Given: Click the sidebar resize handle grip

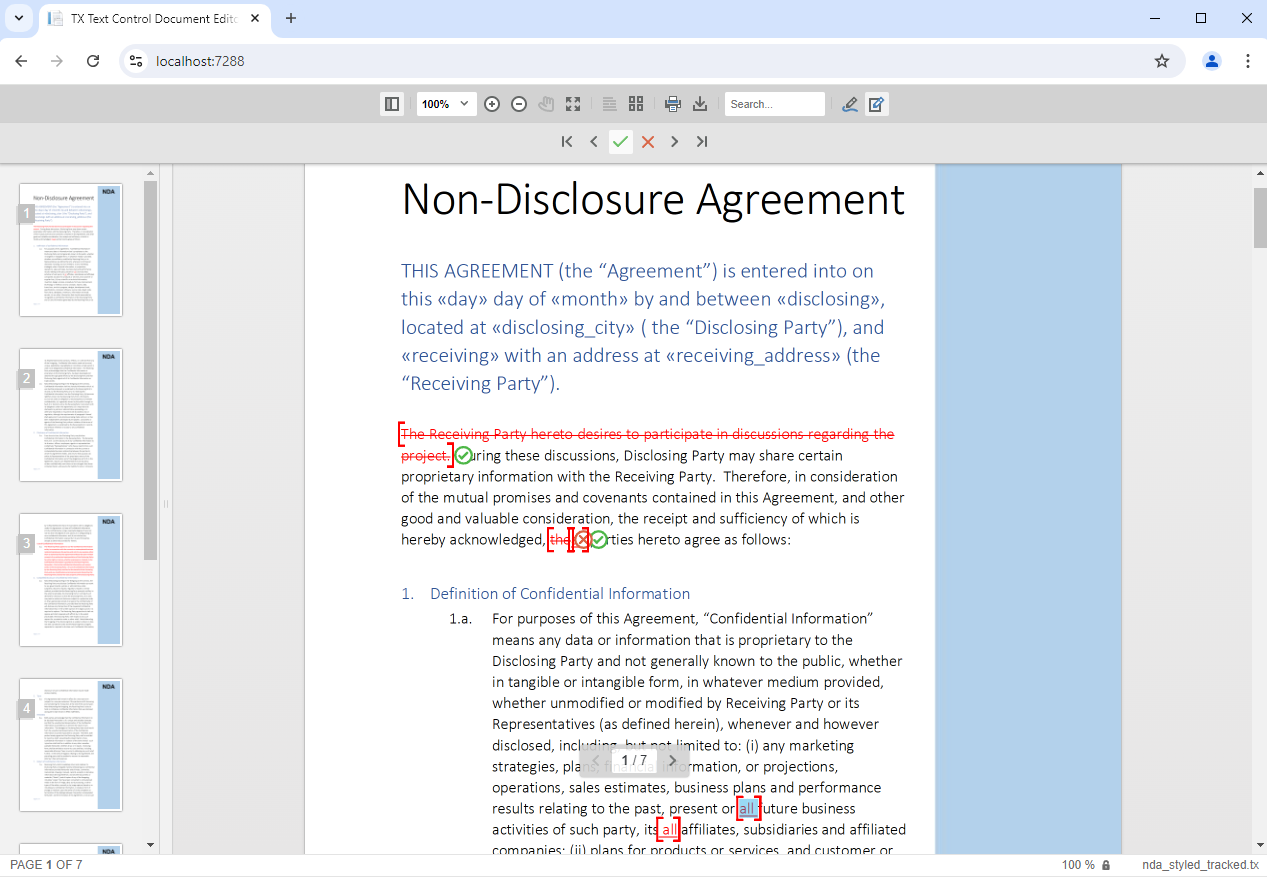Looking at the screenshot, I should click(166, 504).
